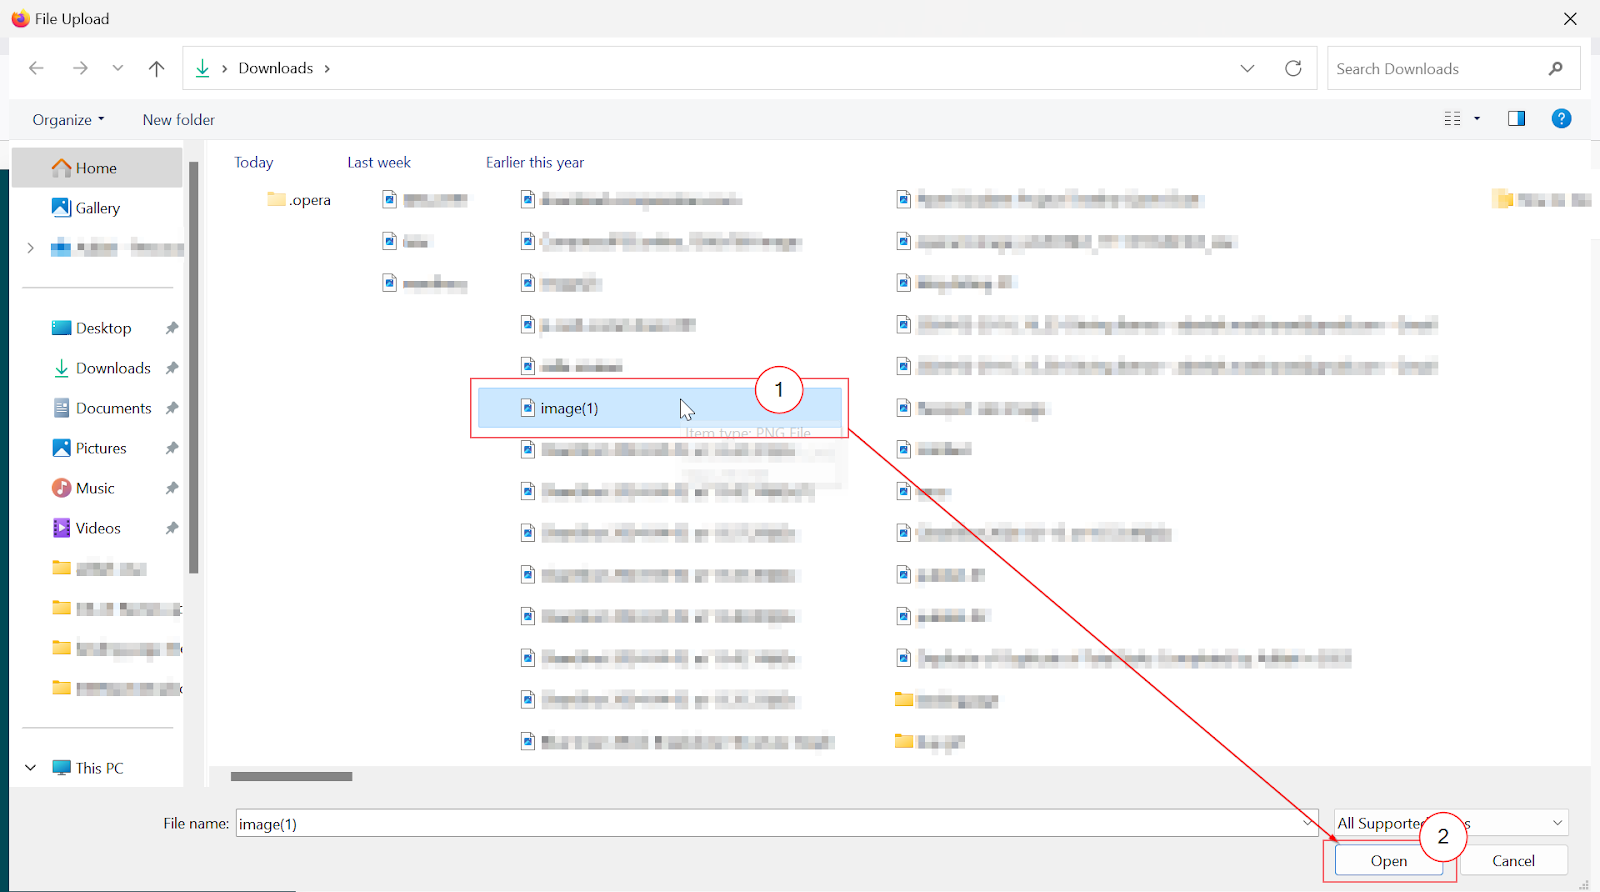Open the dialog Help icon
The width and height of the screenshot is (1600, 892).
pos(1560,119)
